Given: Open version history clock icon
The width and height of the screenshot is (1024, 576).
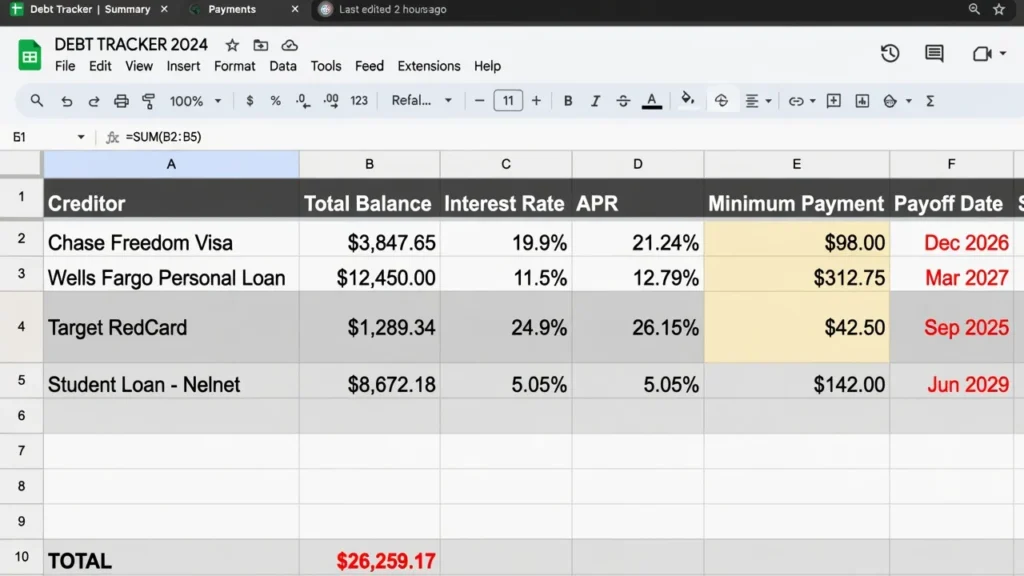Looking at the screenshot, I should (889, 53).
